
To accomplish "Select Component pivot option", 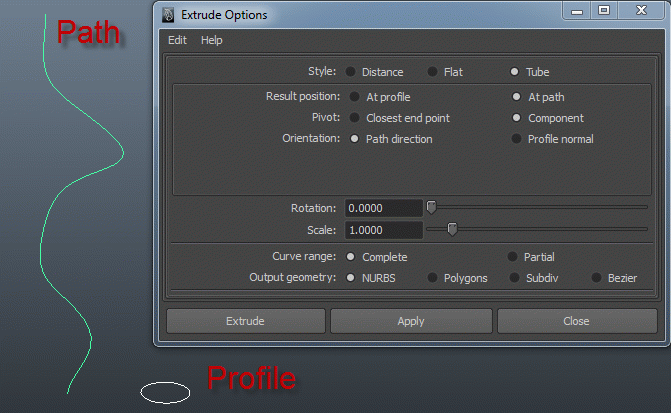I will click(x=517, y=118).
